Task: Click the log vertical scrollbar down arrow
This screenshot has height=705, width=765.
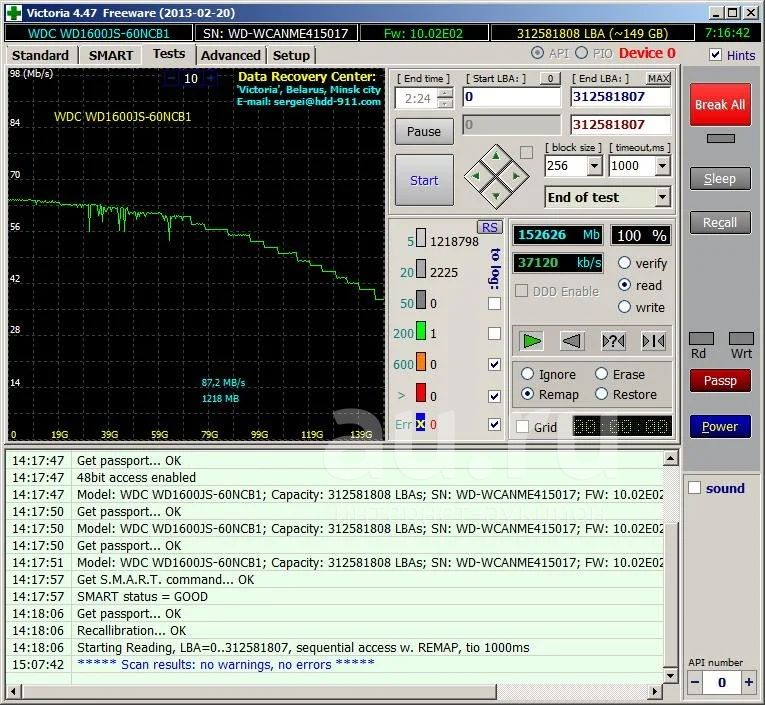Action: click(x=670, y=676)
